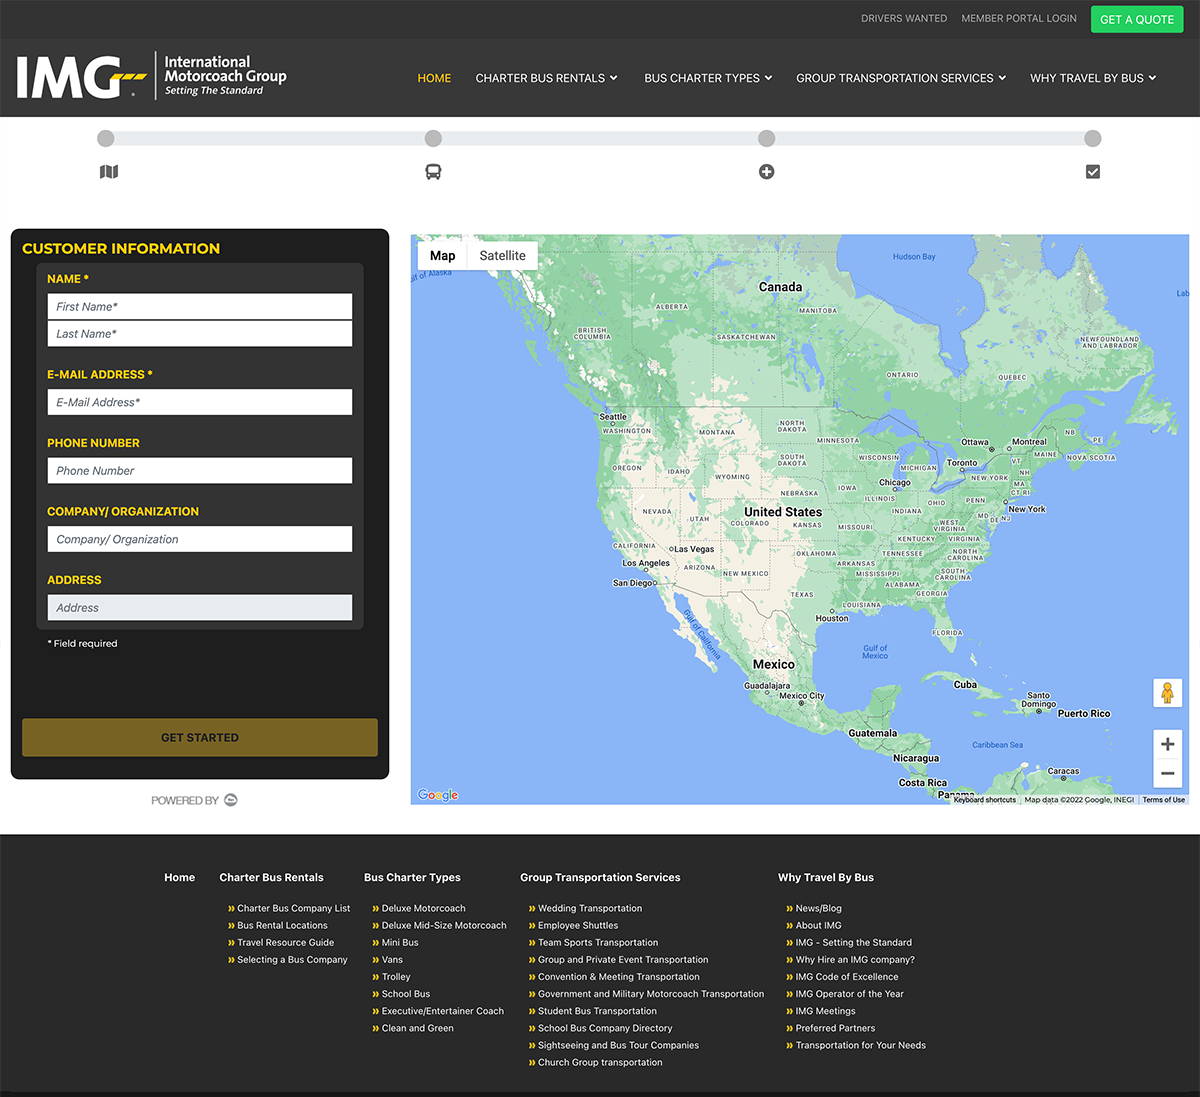Click the Get Started button
1200x1097 pixels.
pos(200,737)
